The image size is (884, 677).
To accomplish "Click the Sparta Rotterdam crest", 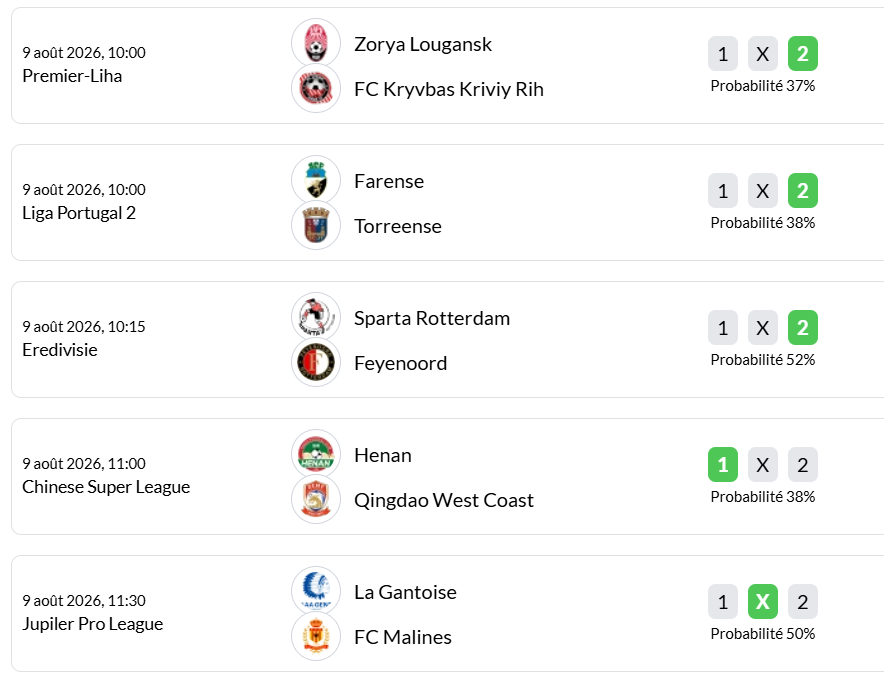I will [316, 317].
